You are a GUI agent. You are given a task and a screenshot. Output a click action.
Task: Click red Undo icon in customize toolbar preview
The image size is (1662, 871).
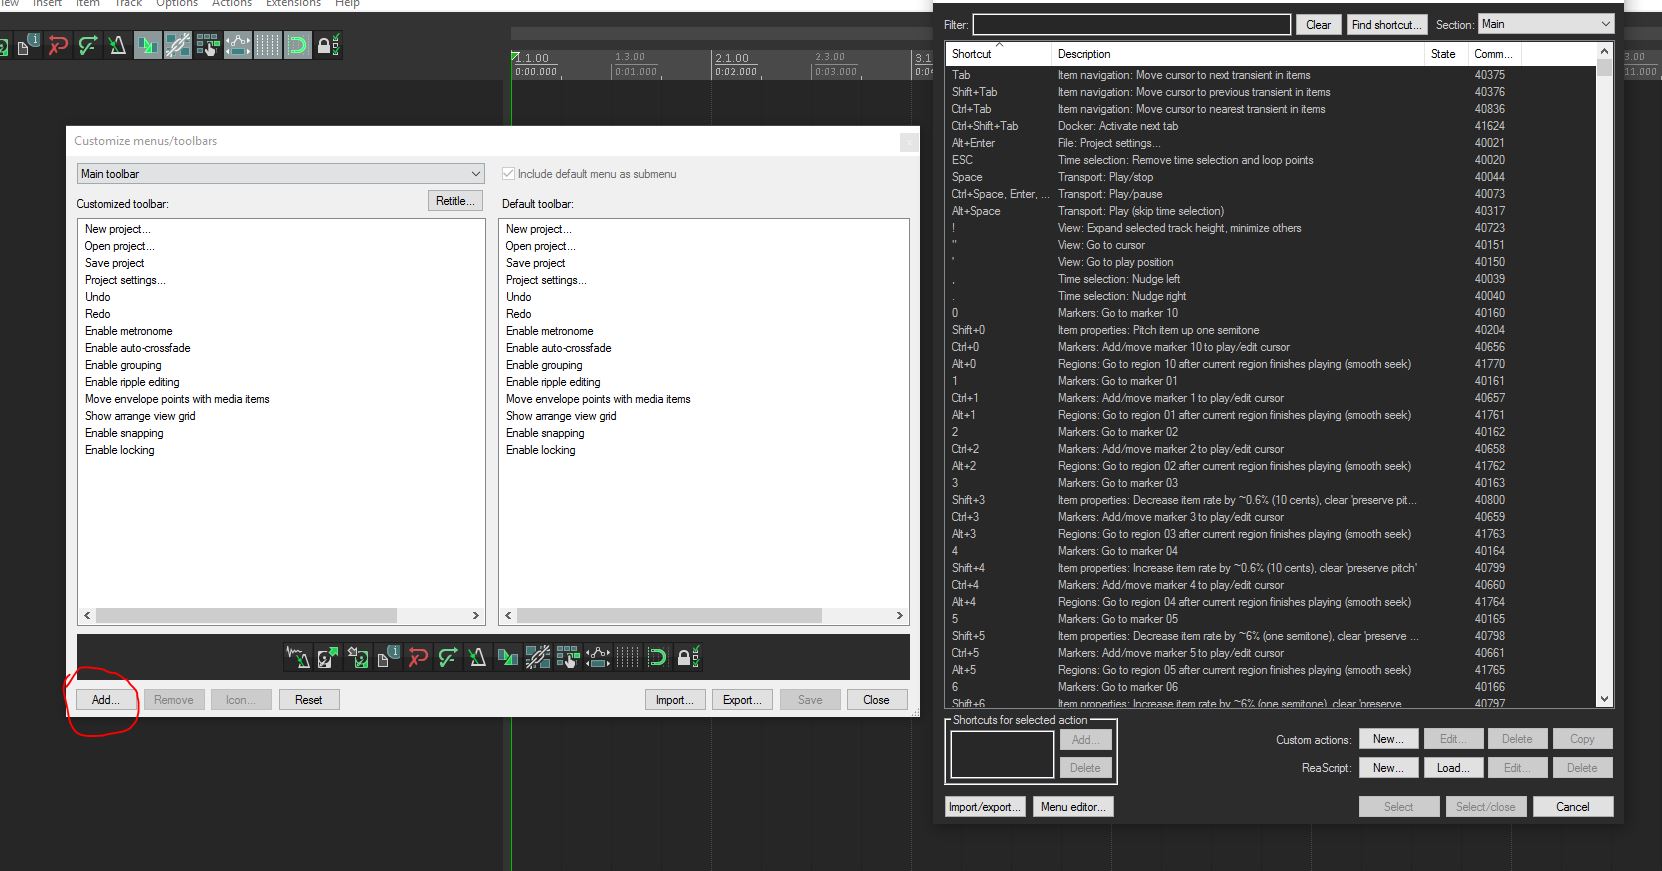(418, 657)
